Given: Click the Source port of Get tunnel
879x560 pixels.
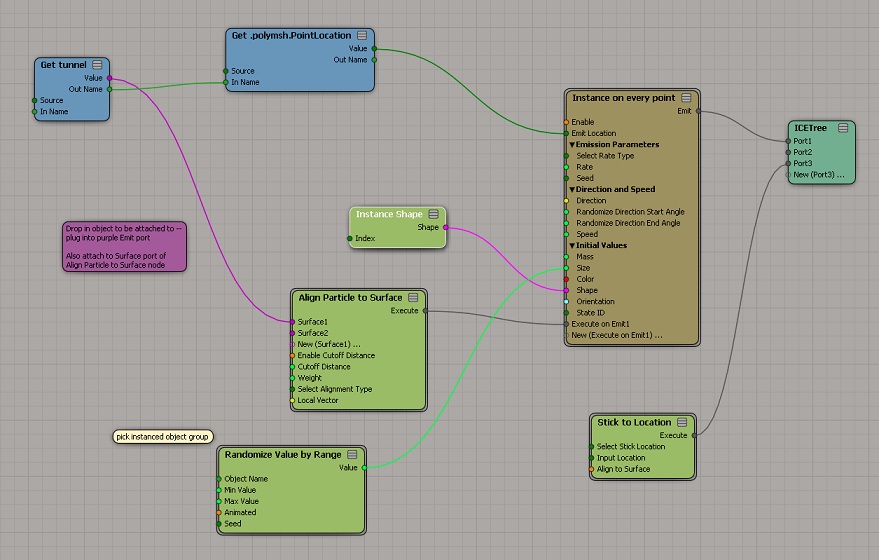Looking at the screenshot, I should pos(35,100).
